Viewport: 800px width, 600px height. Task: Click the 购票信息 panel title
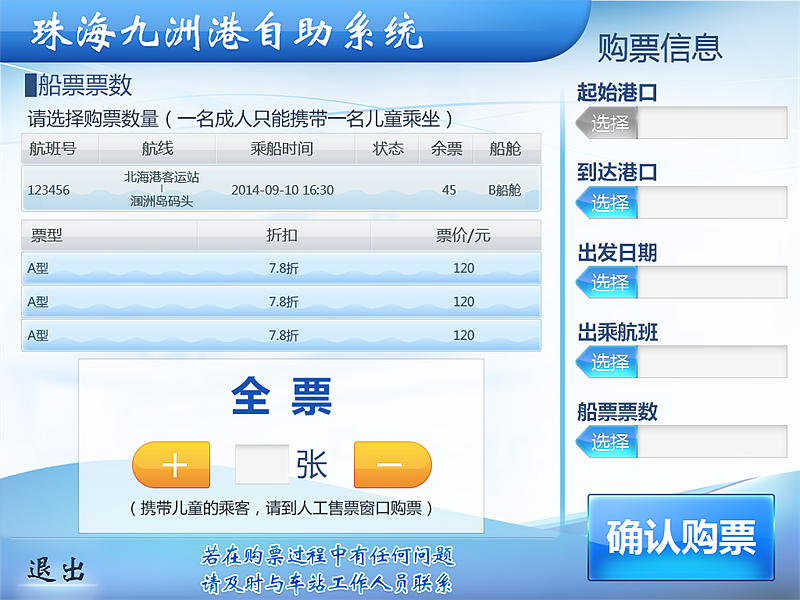coord(660,47)
